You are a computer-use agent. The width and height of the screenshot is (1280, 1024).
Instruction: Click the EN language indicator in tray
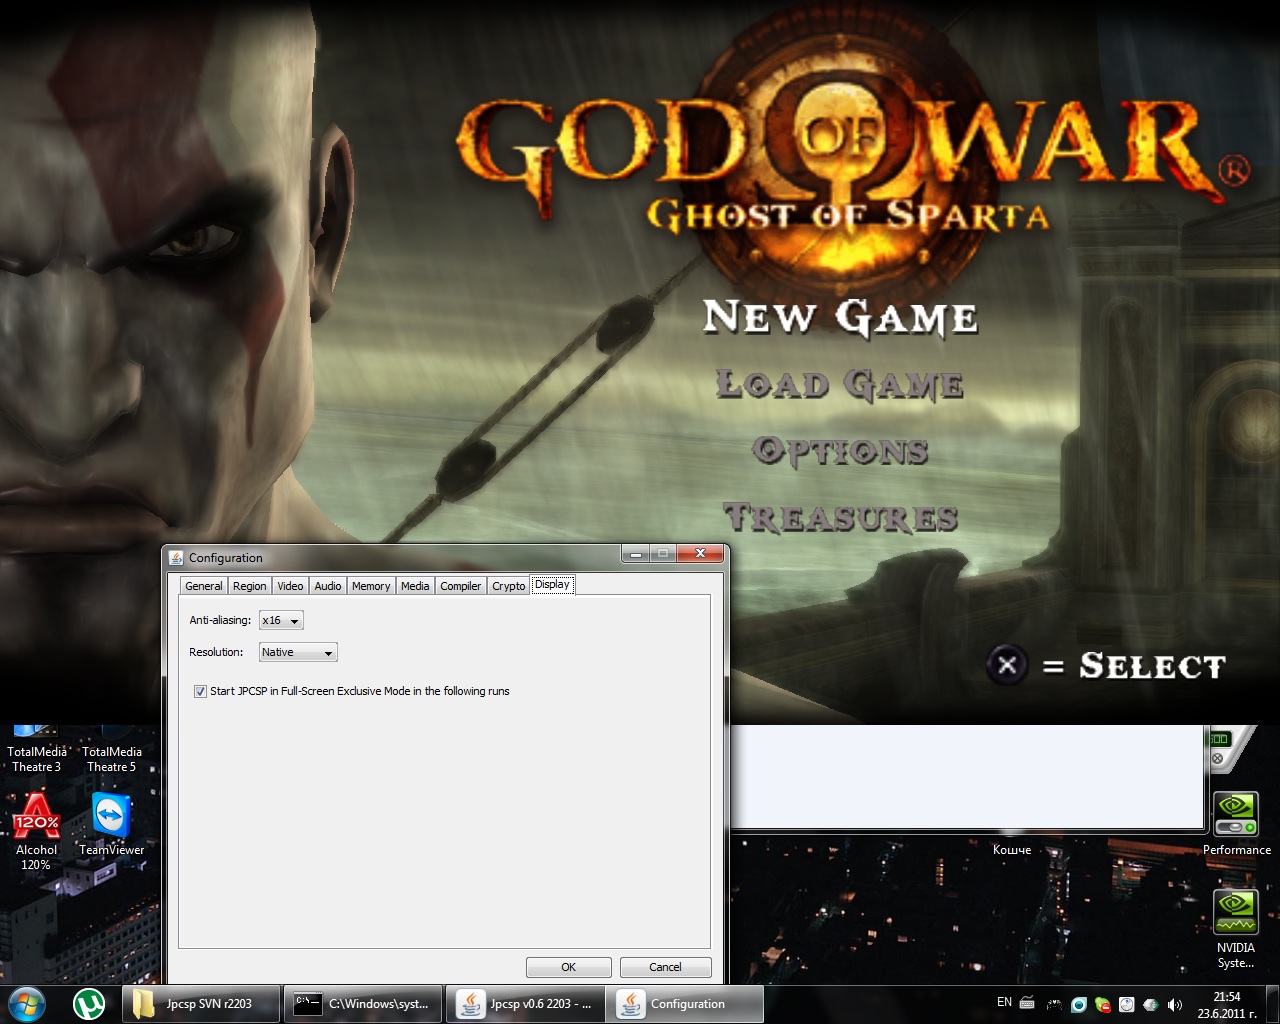point(1004,1002)
